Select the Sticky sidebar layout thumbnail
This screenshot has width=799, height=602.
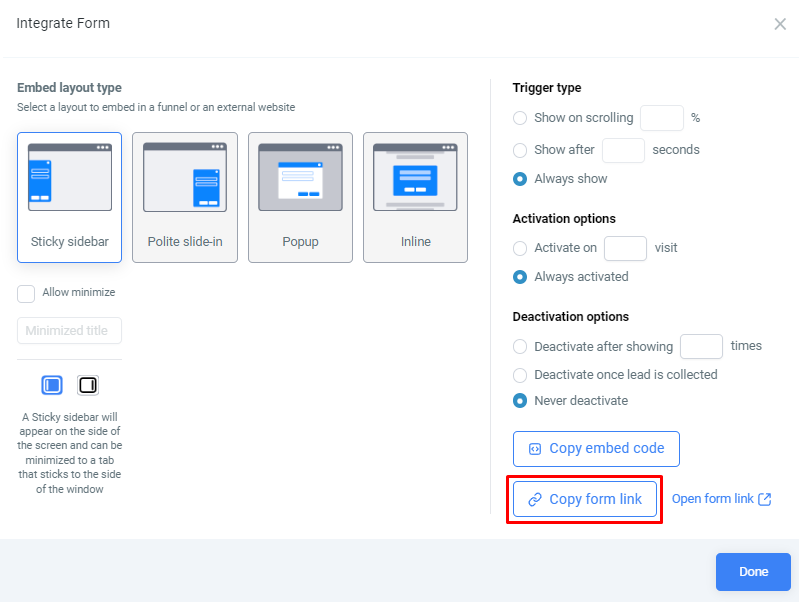coord(69,197)
